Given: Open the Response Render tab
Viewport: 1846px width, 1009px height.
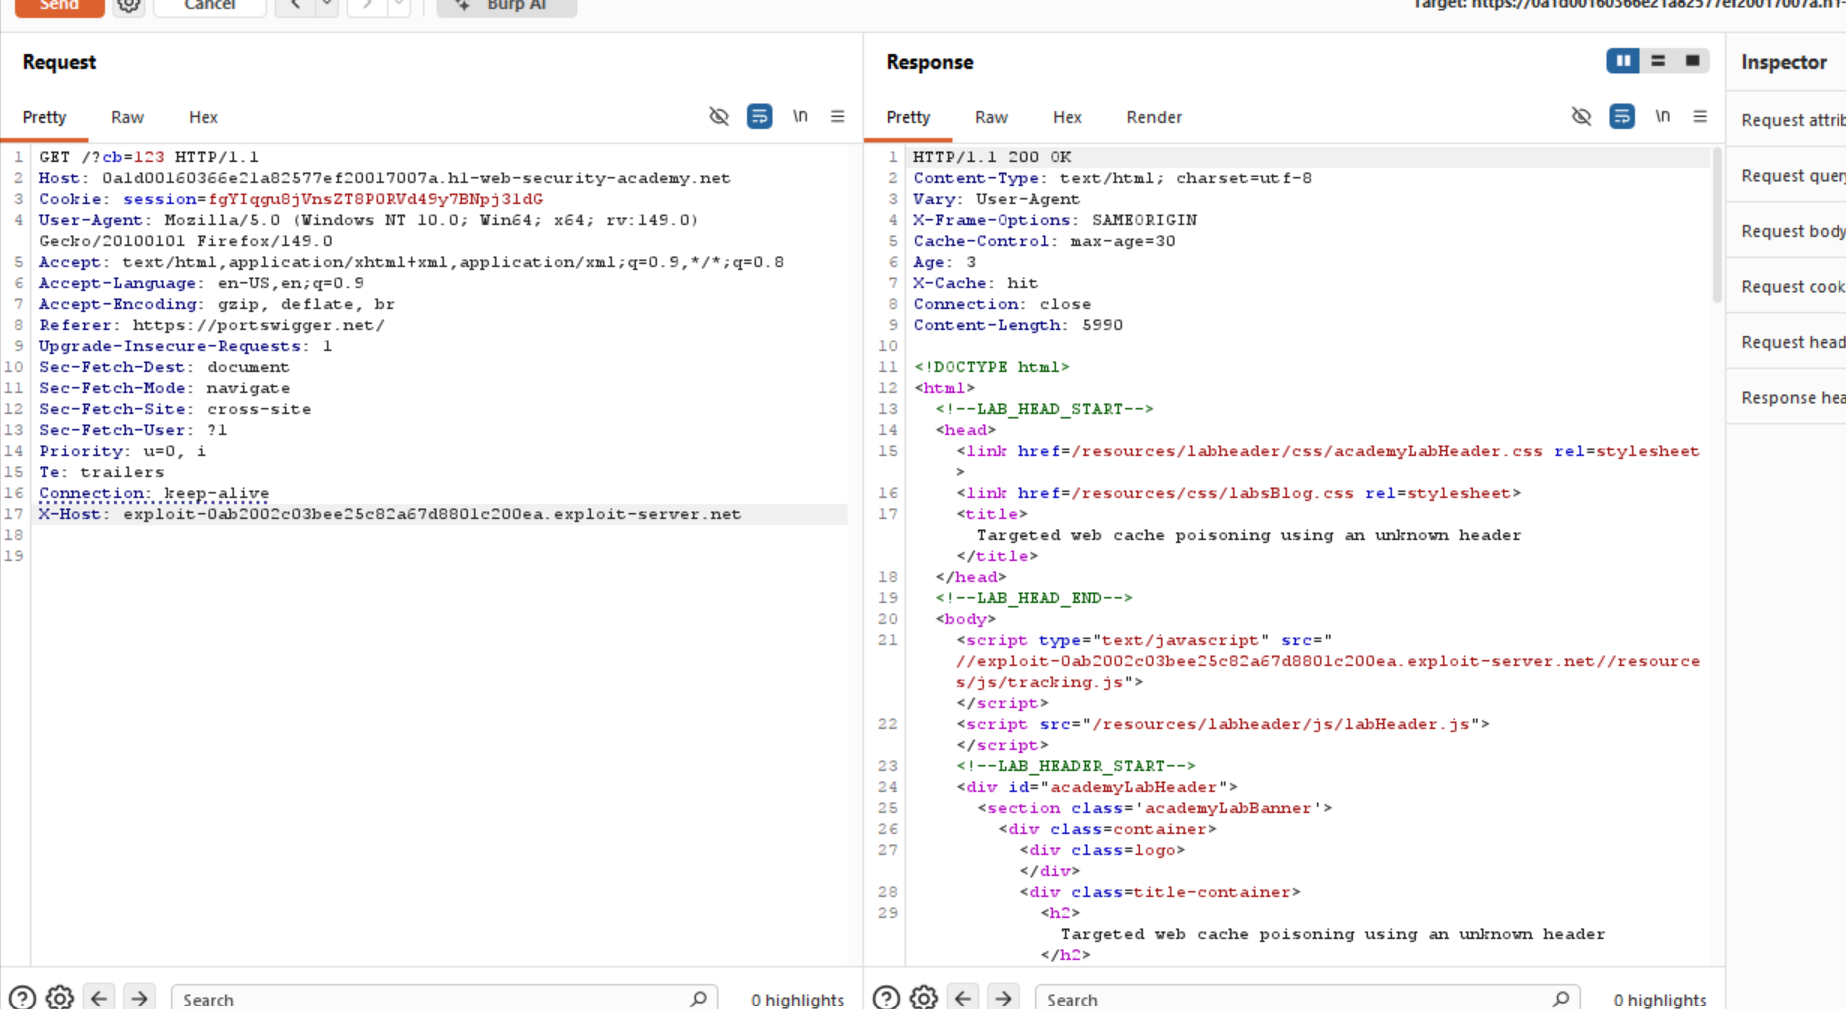Looking at the screenshot, I should 1154,117.
